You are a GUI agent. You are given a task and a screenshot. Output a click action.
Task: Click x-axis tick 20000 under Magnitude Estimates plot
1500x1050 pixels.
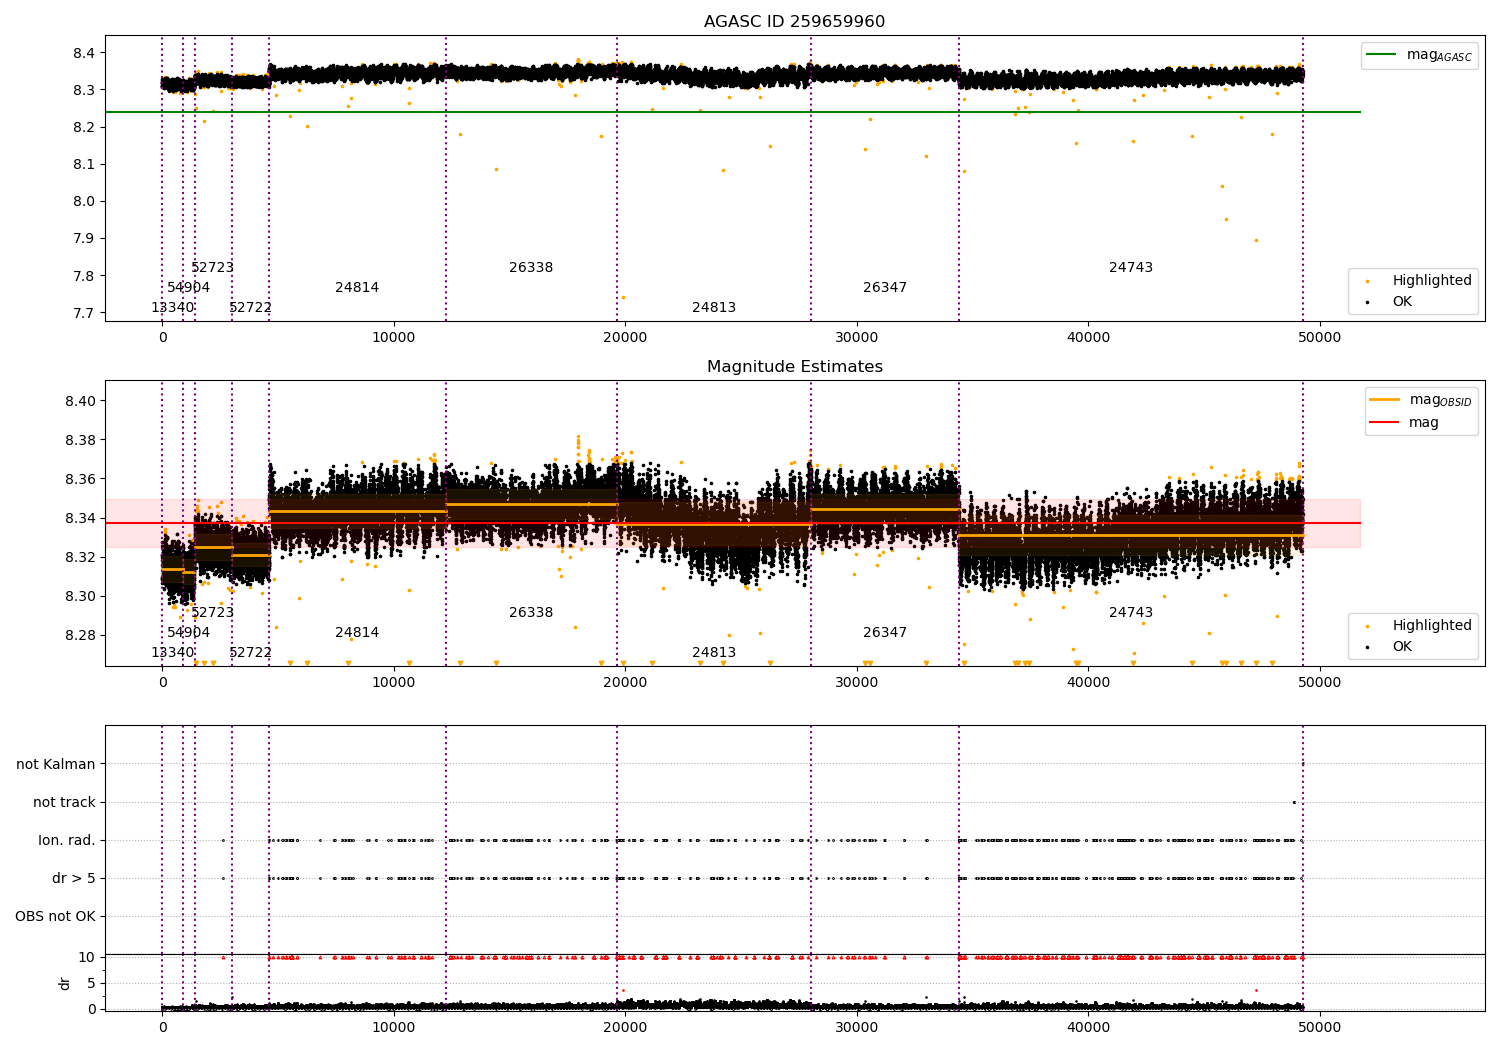[x=625, y=683]
